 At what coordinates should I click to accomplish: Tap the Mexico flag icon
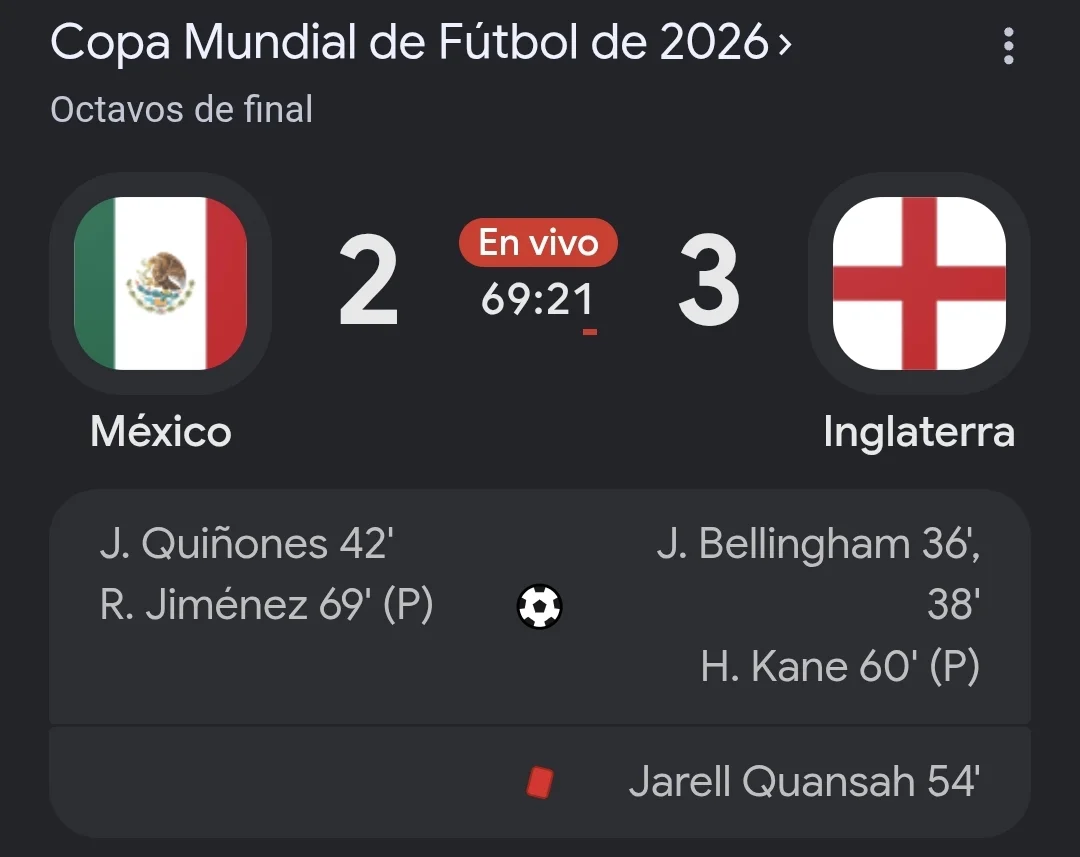[x=160, y=283]
